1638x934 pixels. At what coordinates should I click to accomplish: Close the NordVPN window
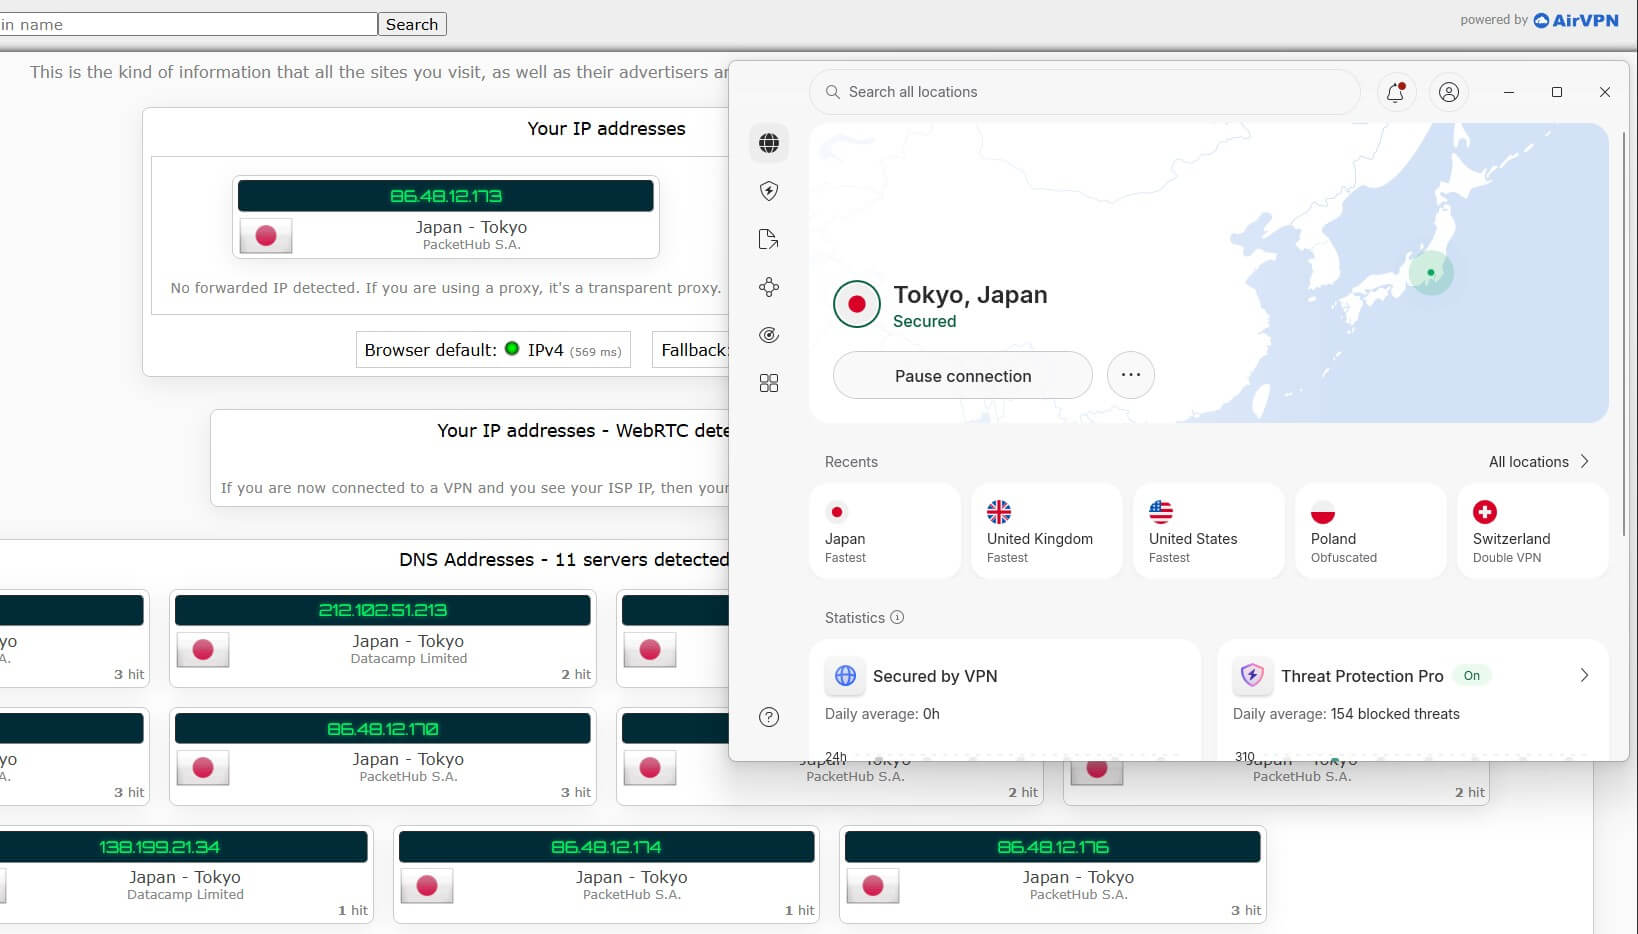1605,92
